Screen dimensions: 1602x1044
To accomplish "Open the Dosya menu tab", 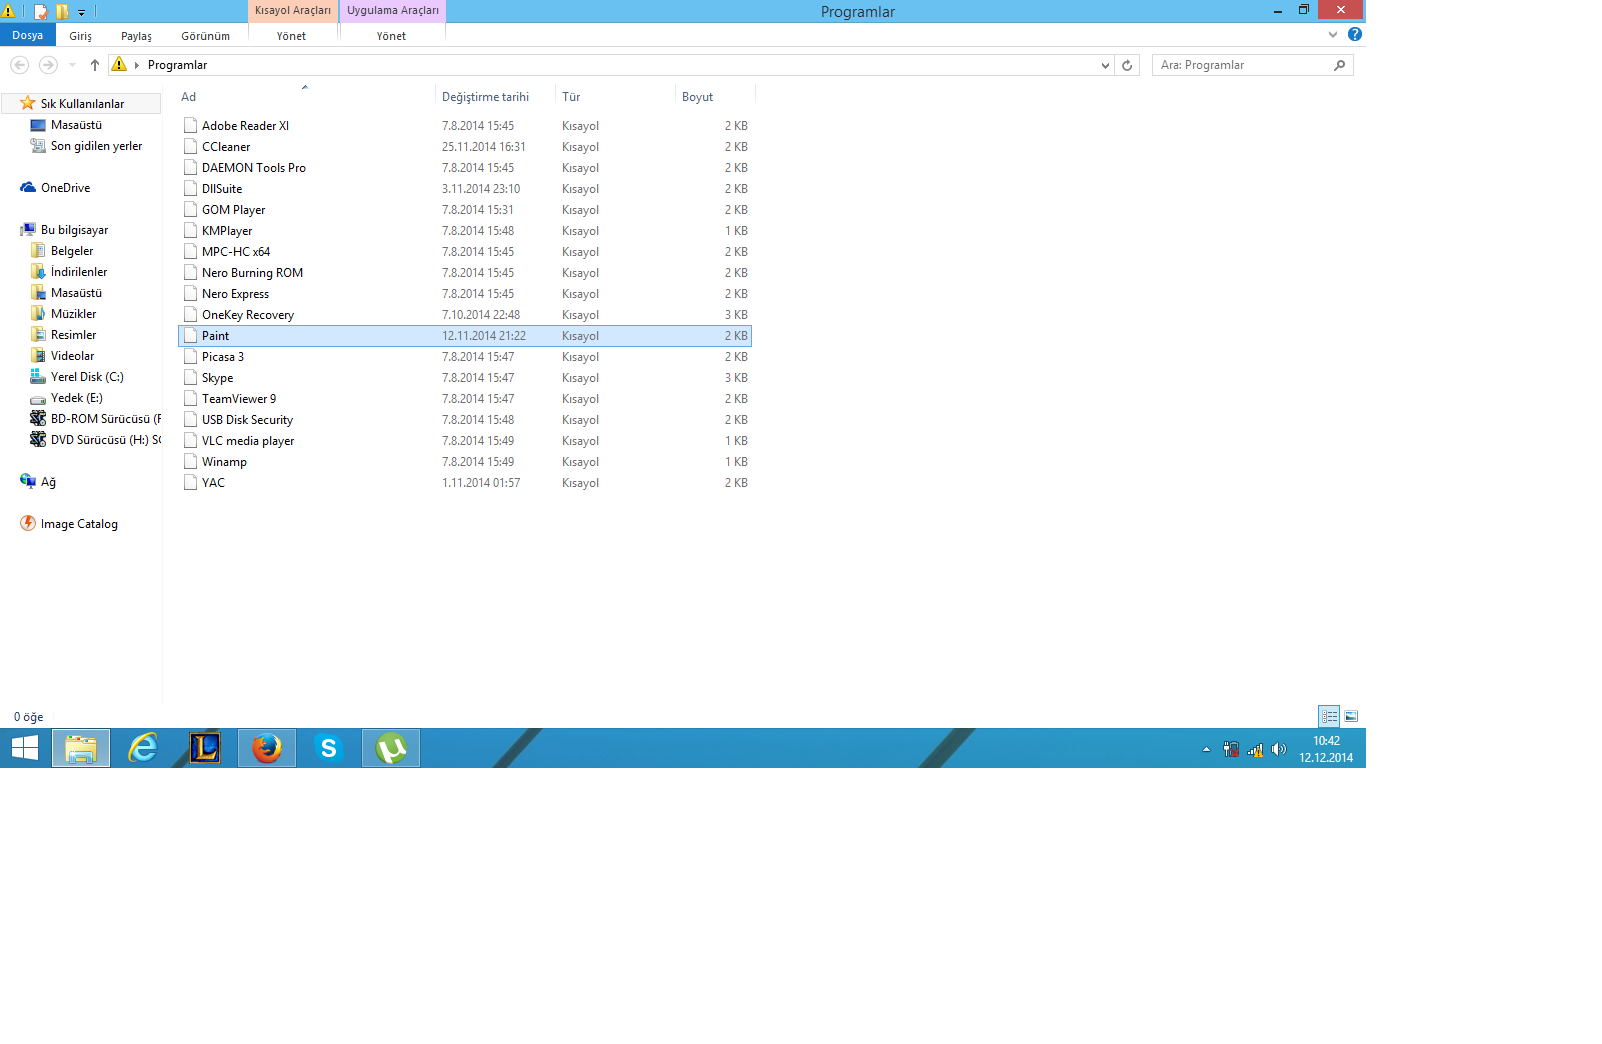I will pos(27,35).
